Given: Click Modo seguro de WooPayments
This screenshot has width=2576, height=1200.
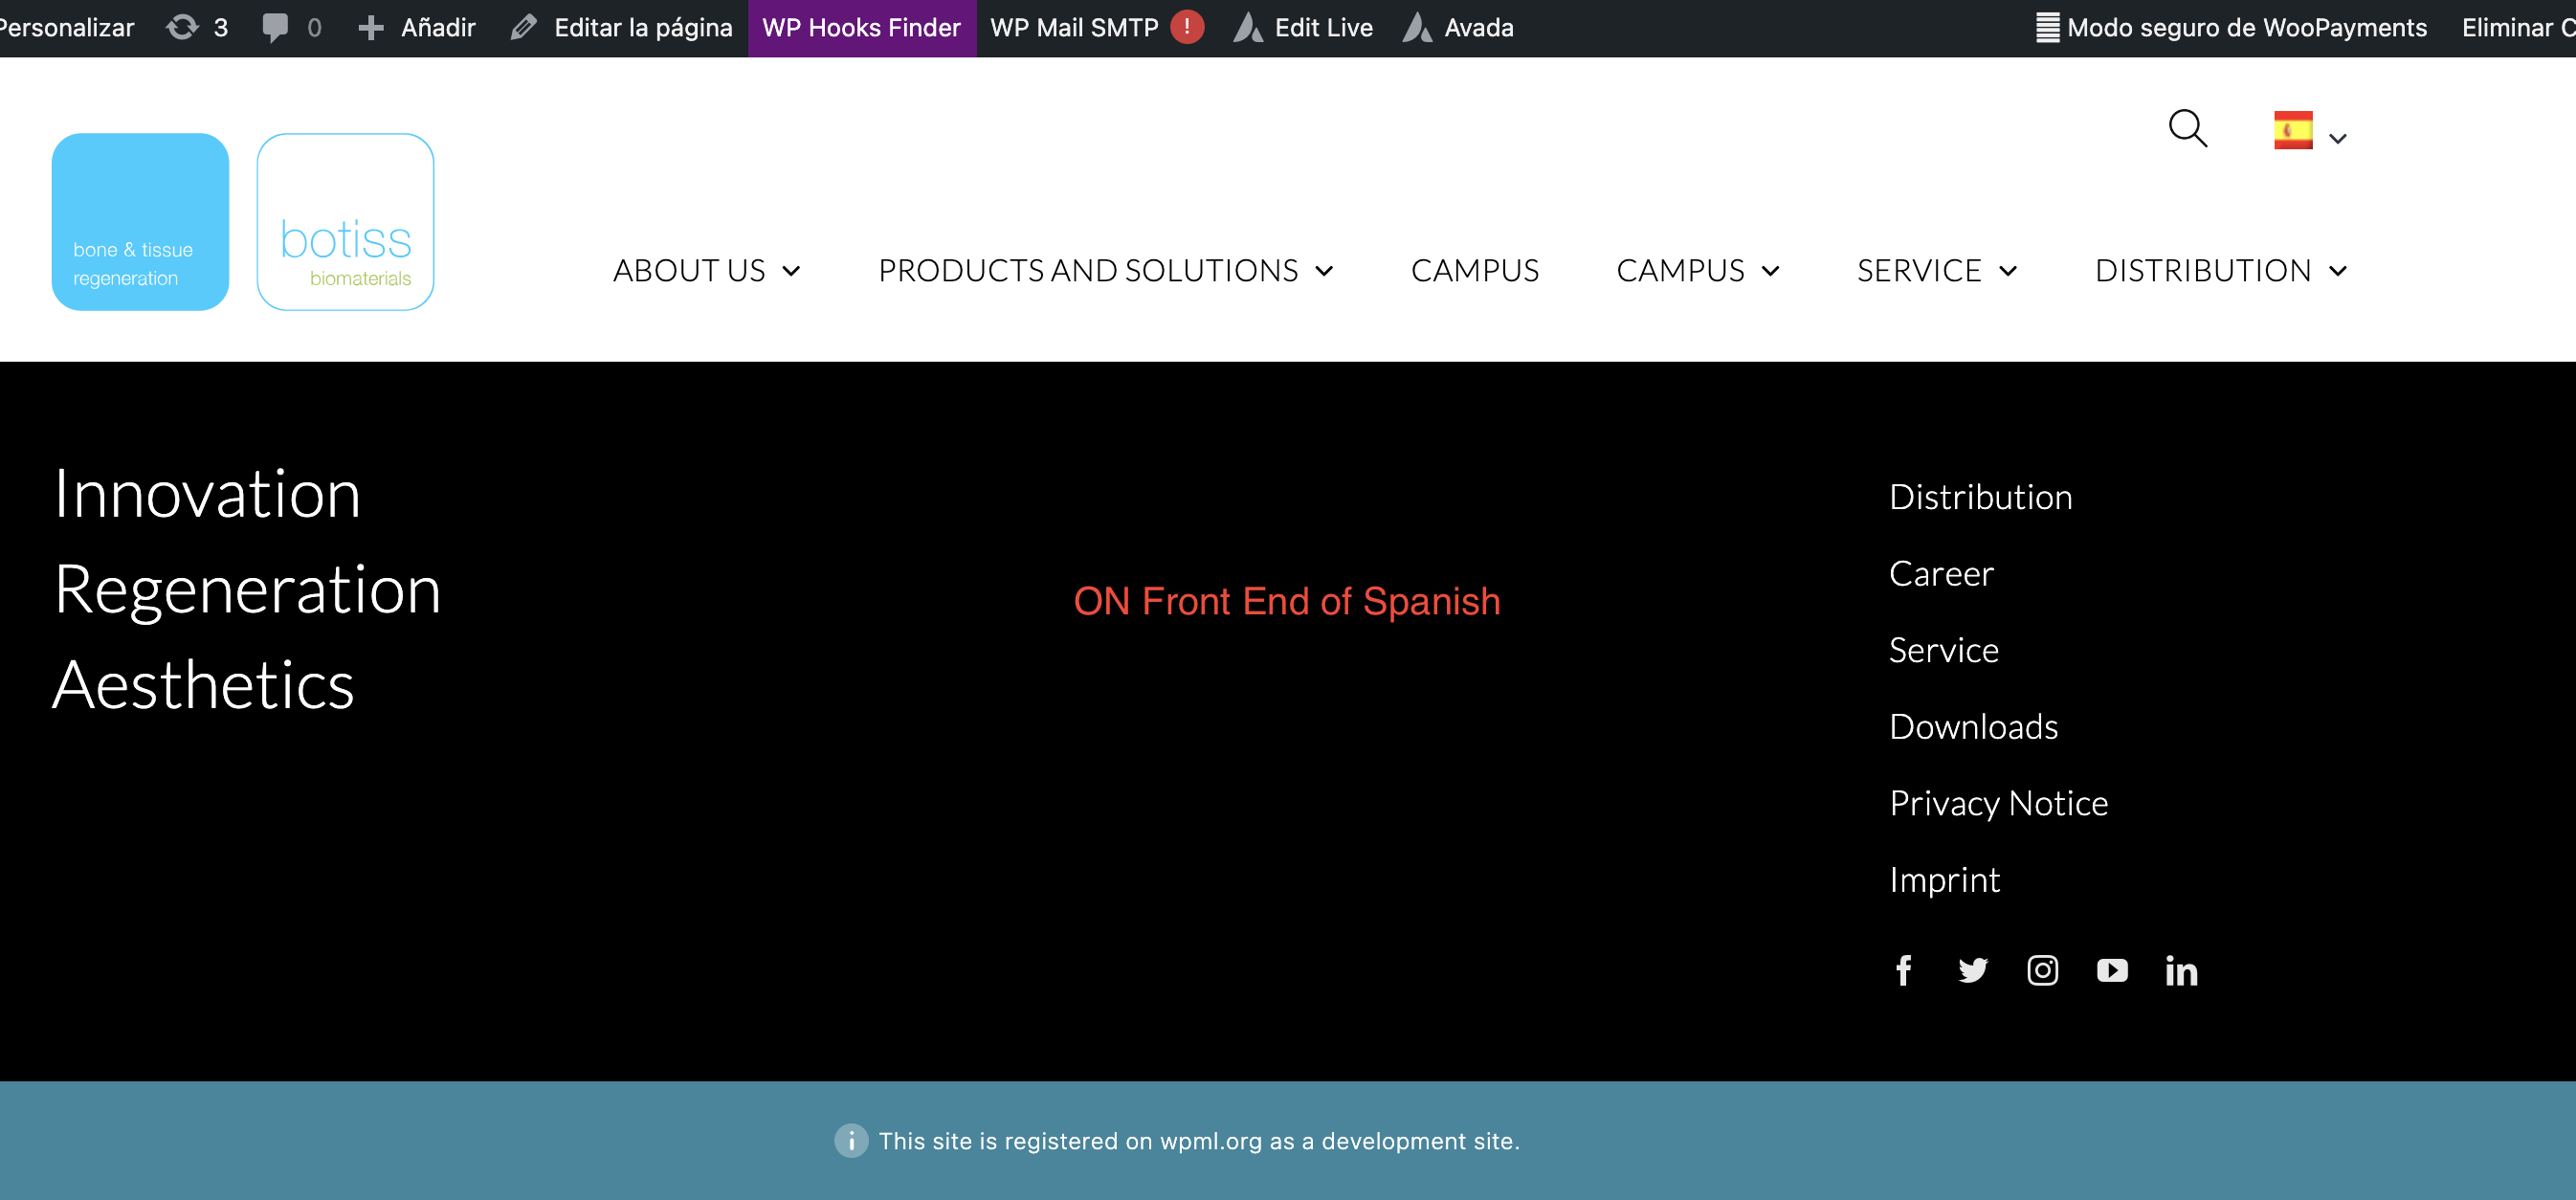Looking at the screenshot, I should pos(2247,27).
